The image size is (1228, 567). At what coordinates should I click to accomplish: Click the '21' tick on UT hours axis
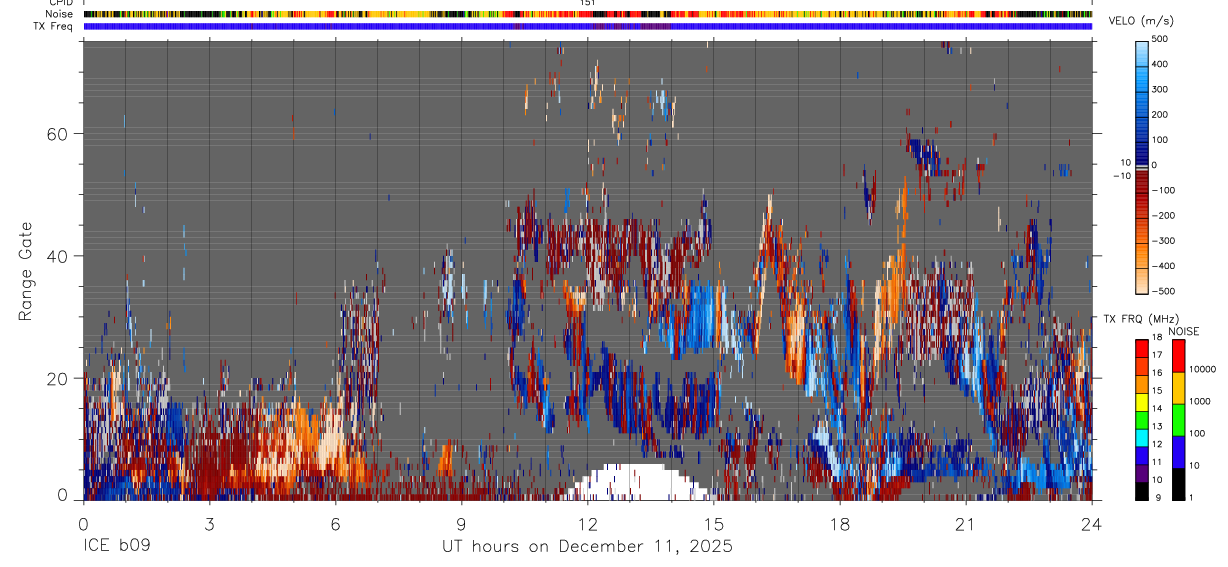pos(966,523)
